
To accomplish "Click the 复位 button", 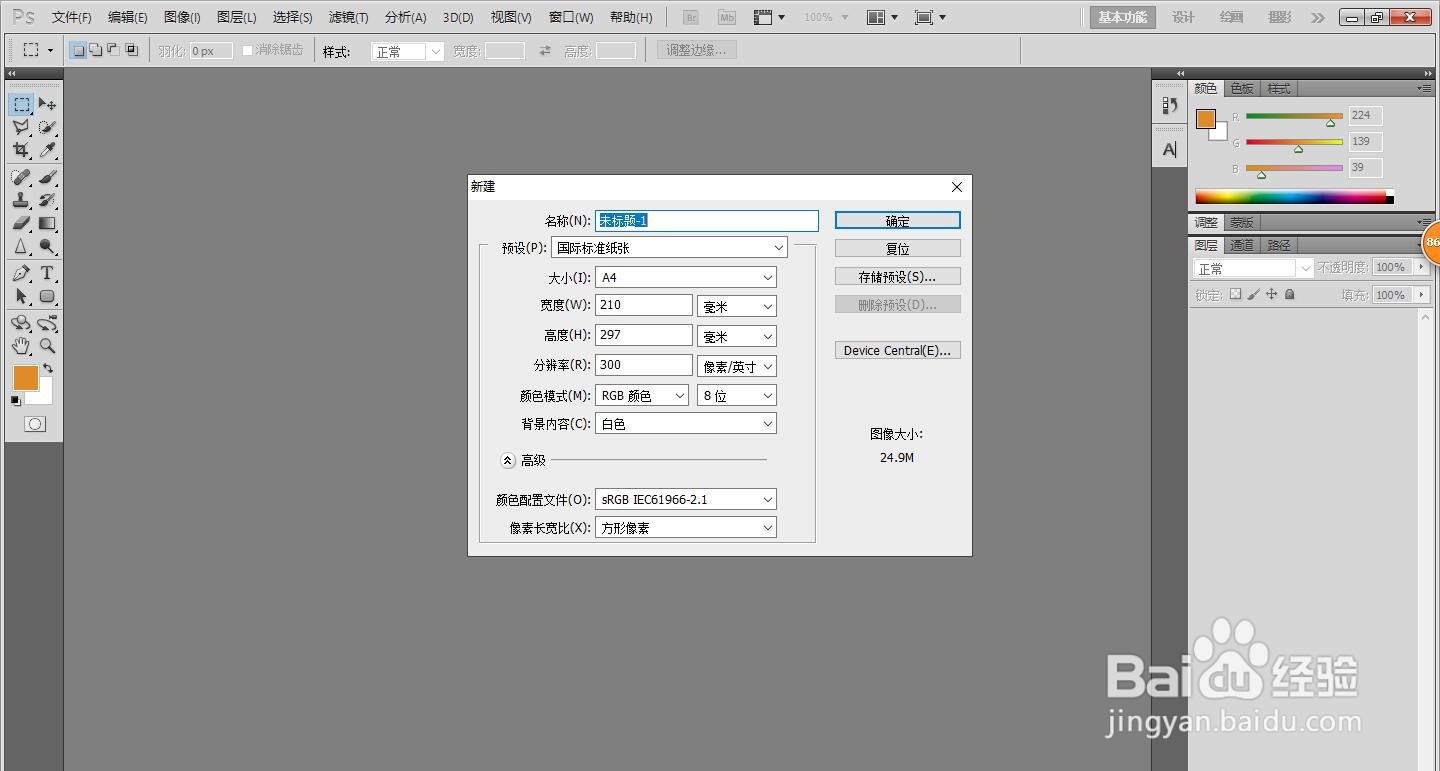I will coord(898,248).
